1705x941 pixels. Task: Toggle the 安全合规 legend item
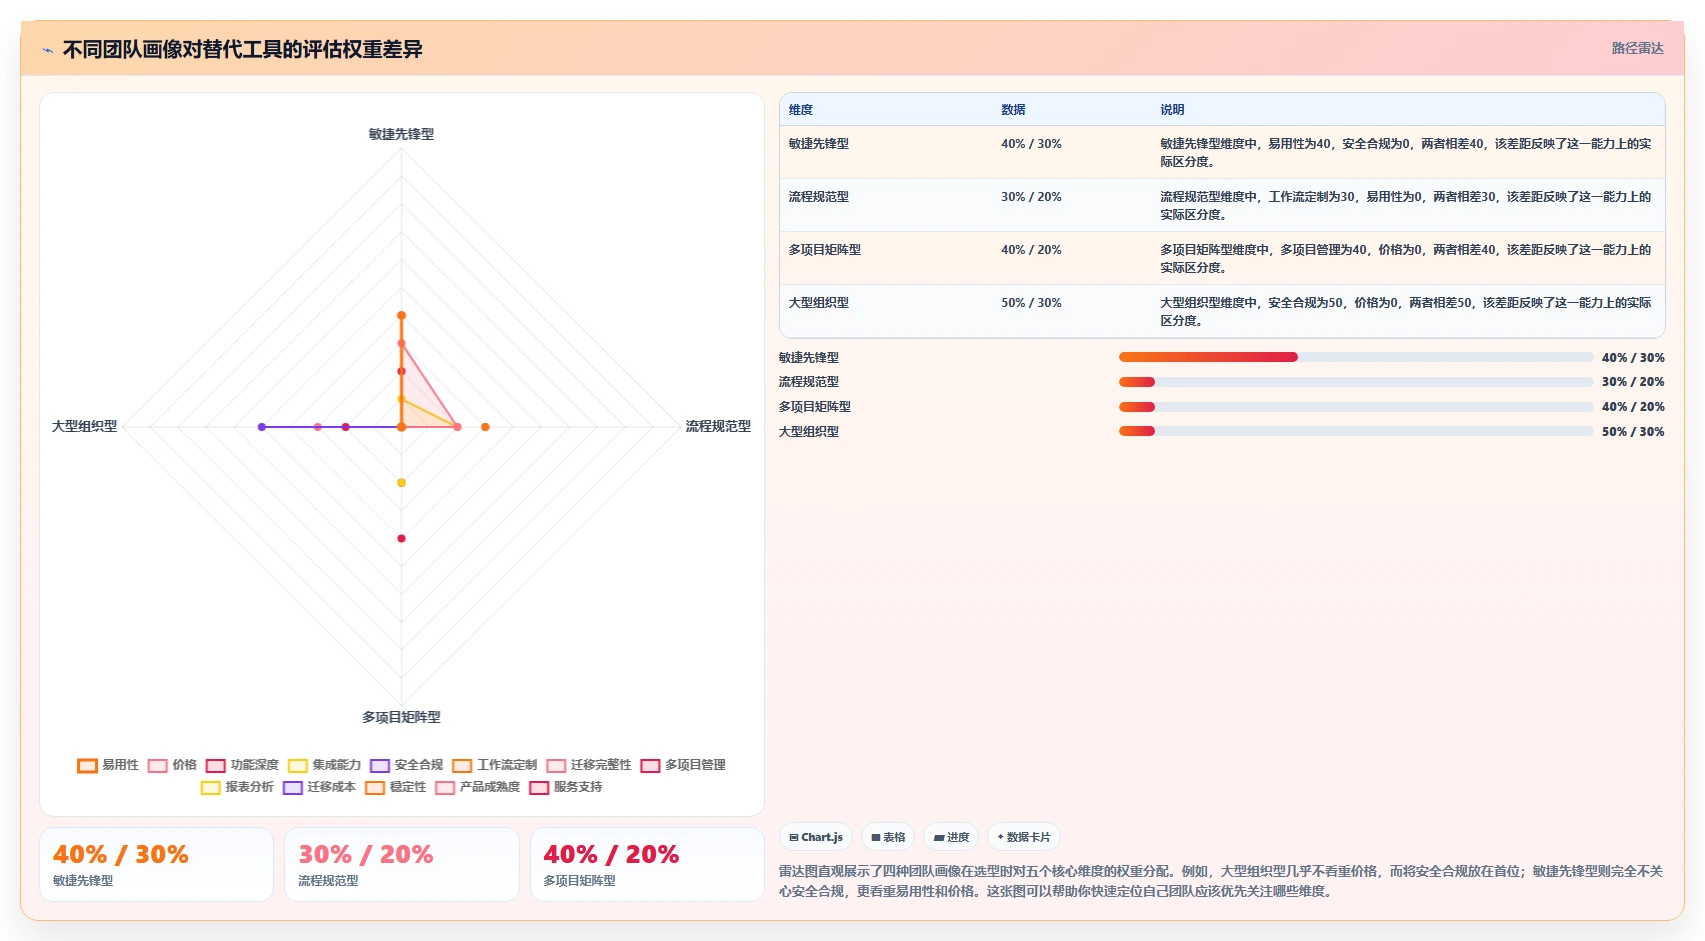406,765
